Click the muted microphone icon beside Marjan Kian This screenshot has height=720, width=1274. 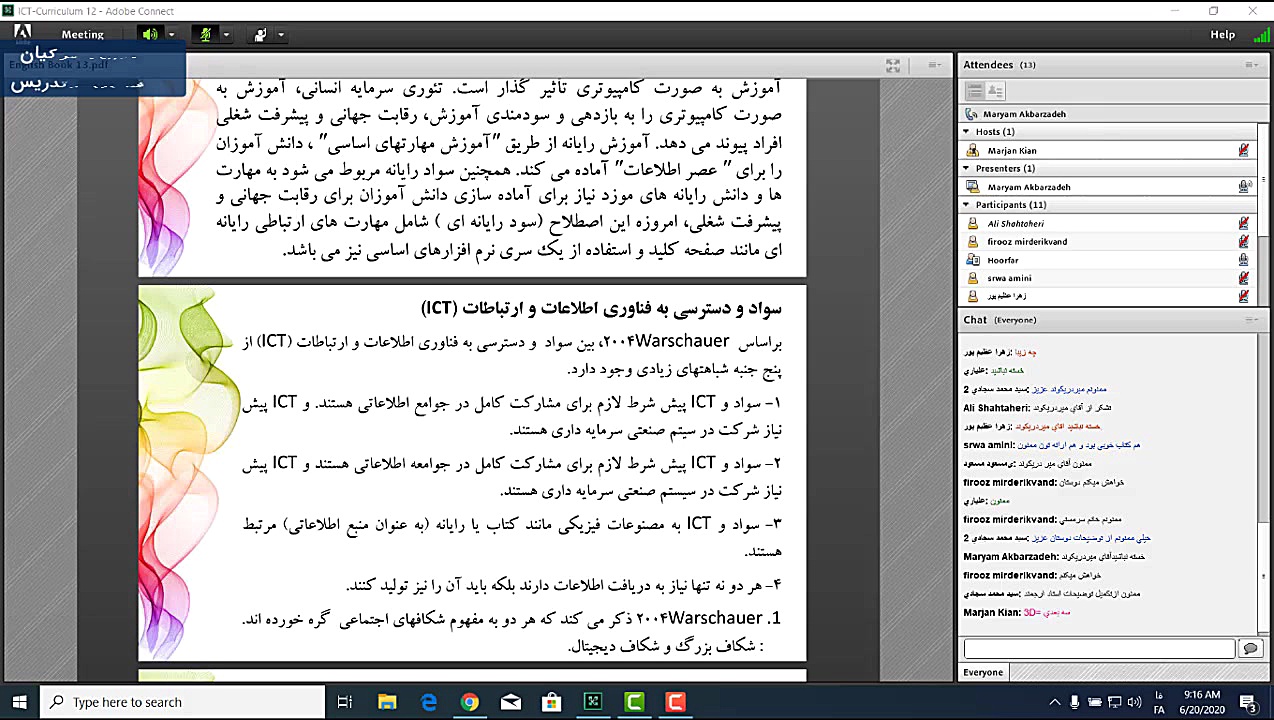coord(1243,150)
